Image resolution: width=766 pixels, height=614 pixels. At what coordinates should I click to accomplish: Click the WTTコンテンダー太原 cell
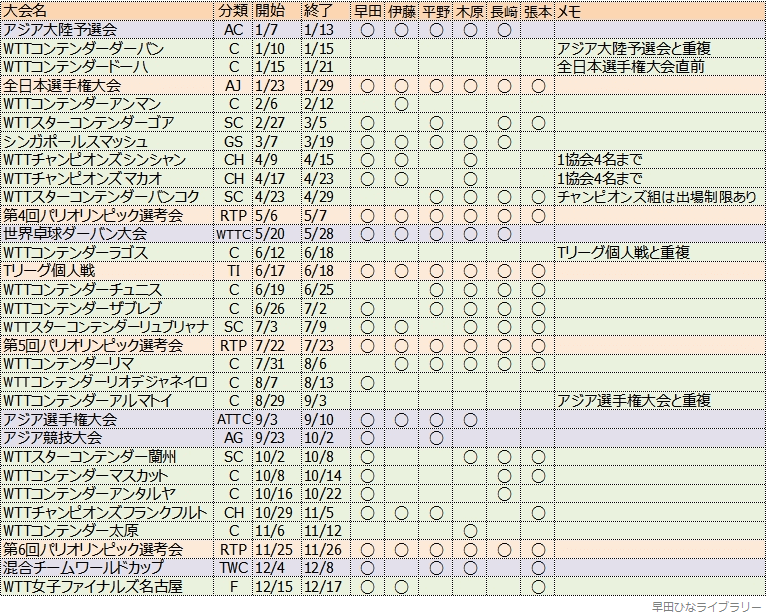point(107,531)
